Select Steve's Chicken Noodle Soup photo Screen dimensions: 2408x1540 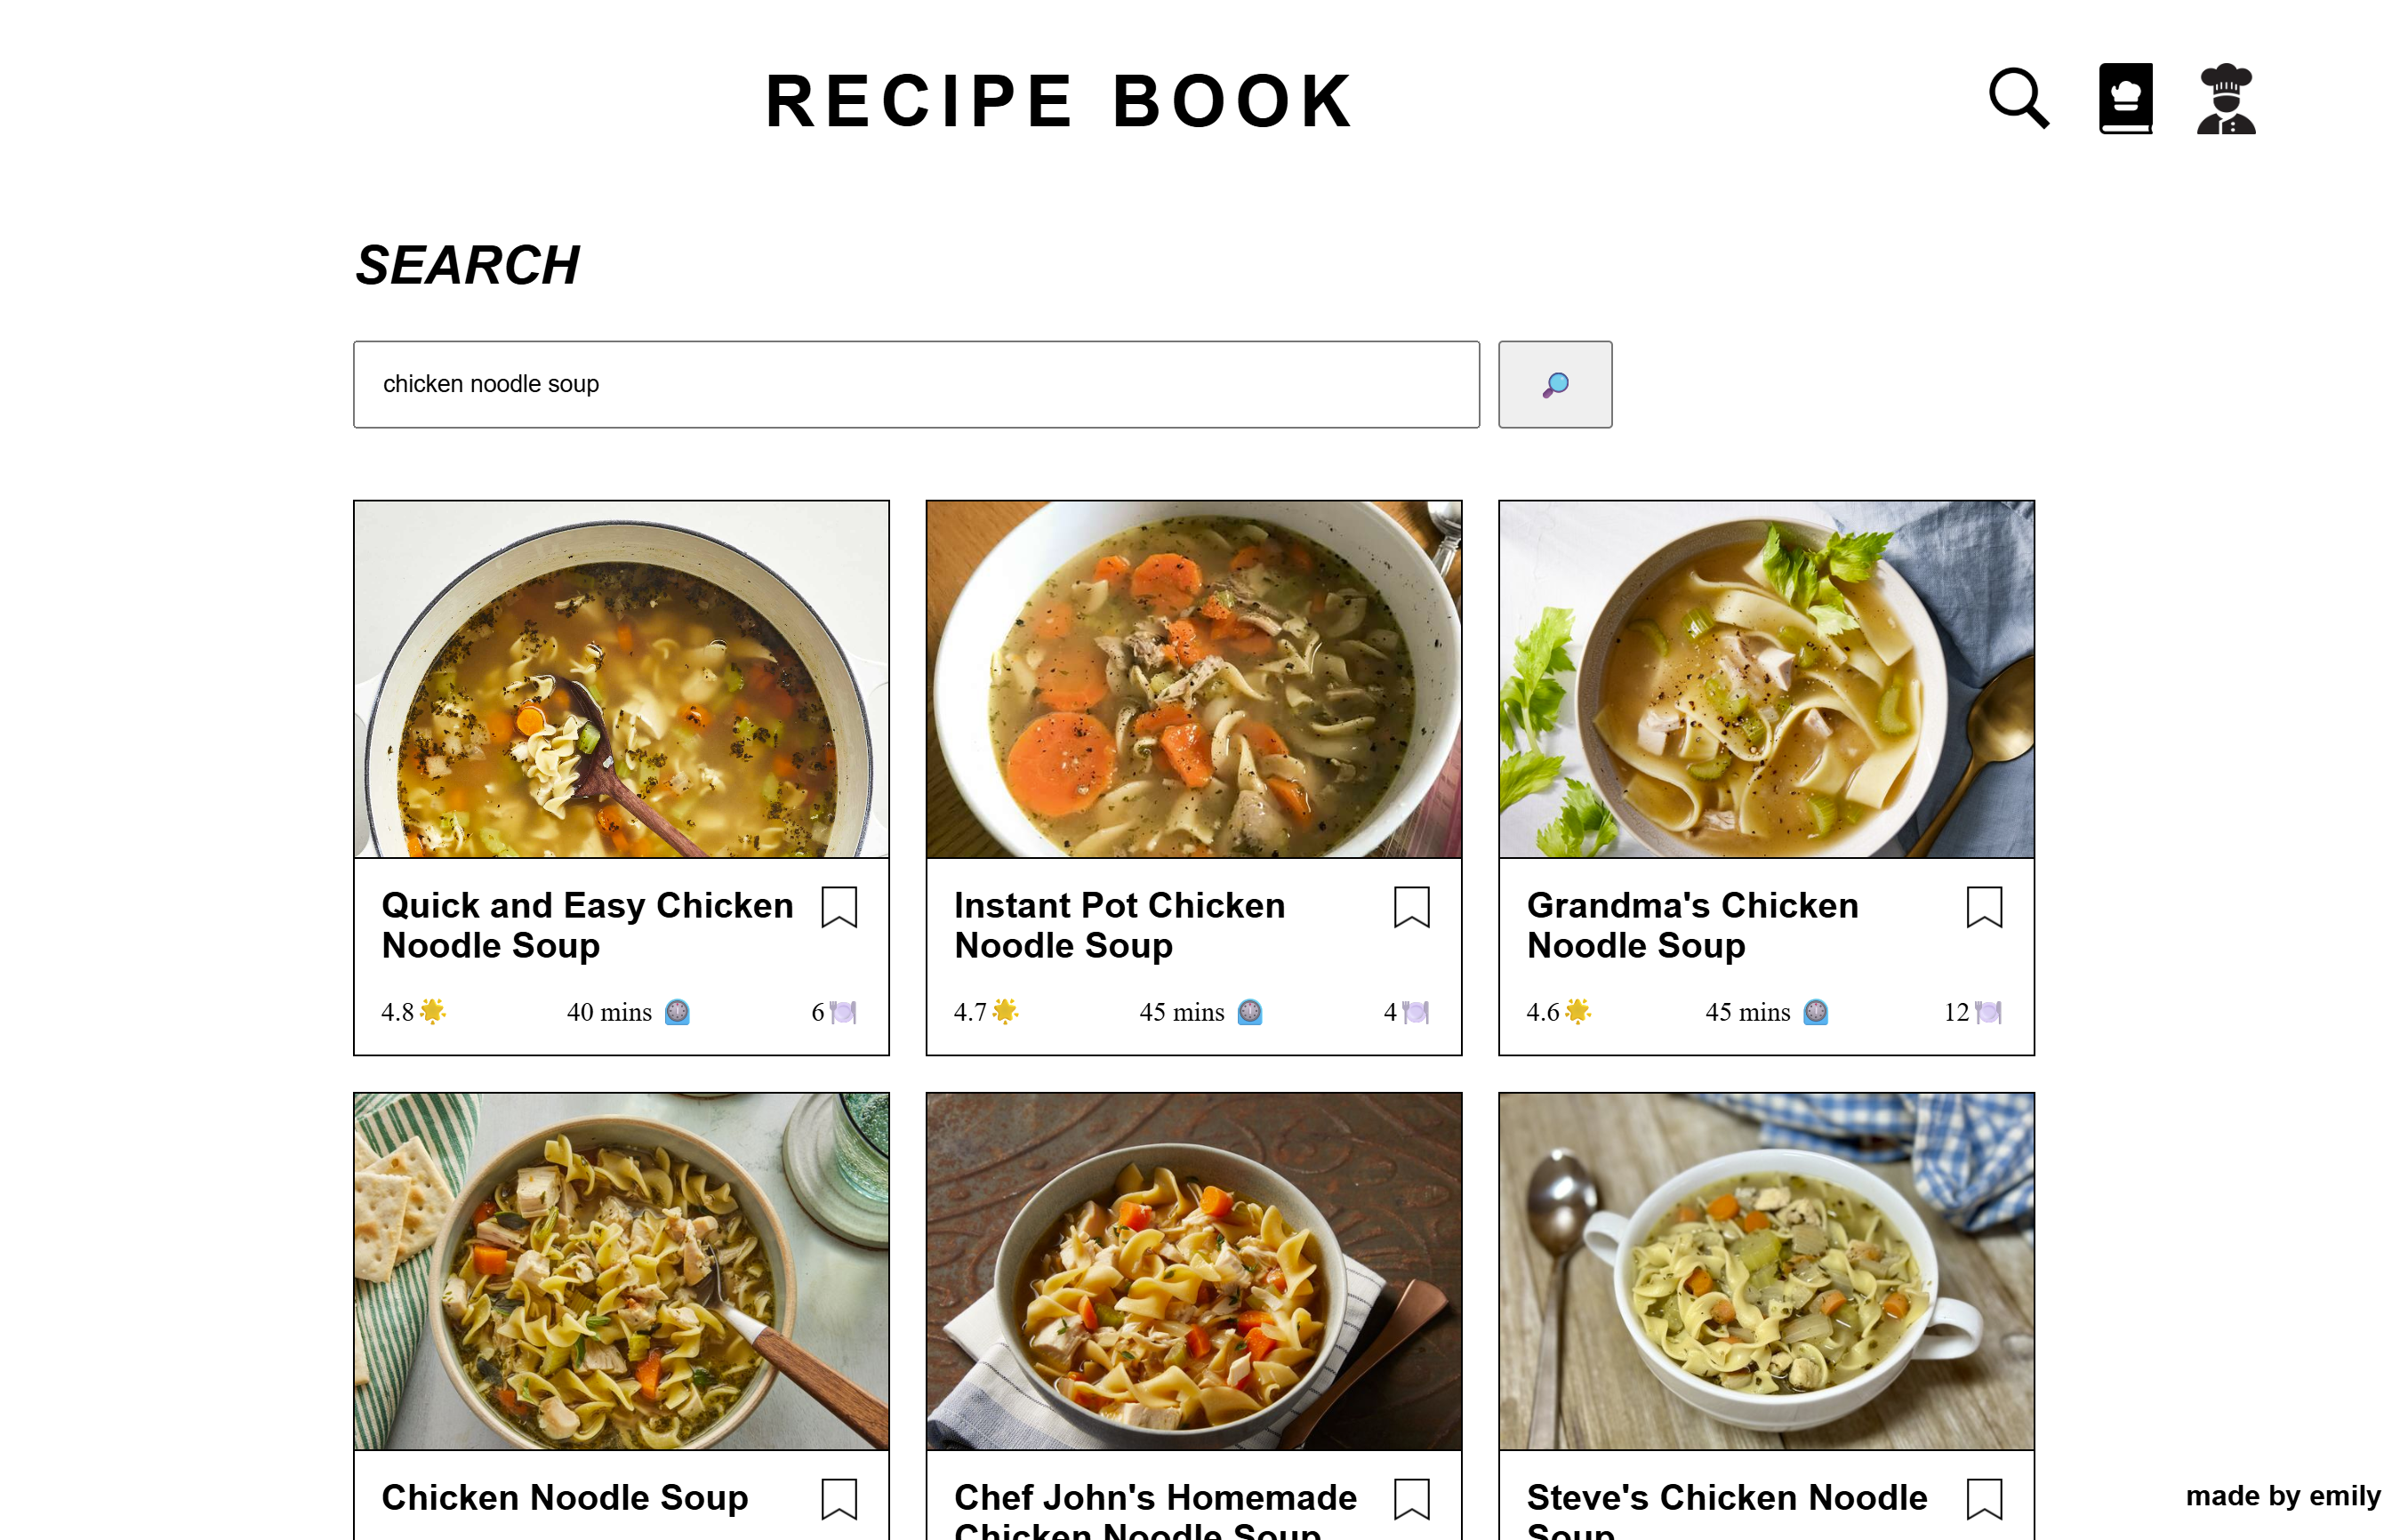(1766, 1270)
